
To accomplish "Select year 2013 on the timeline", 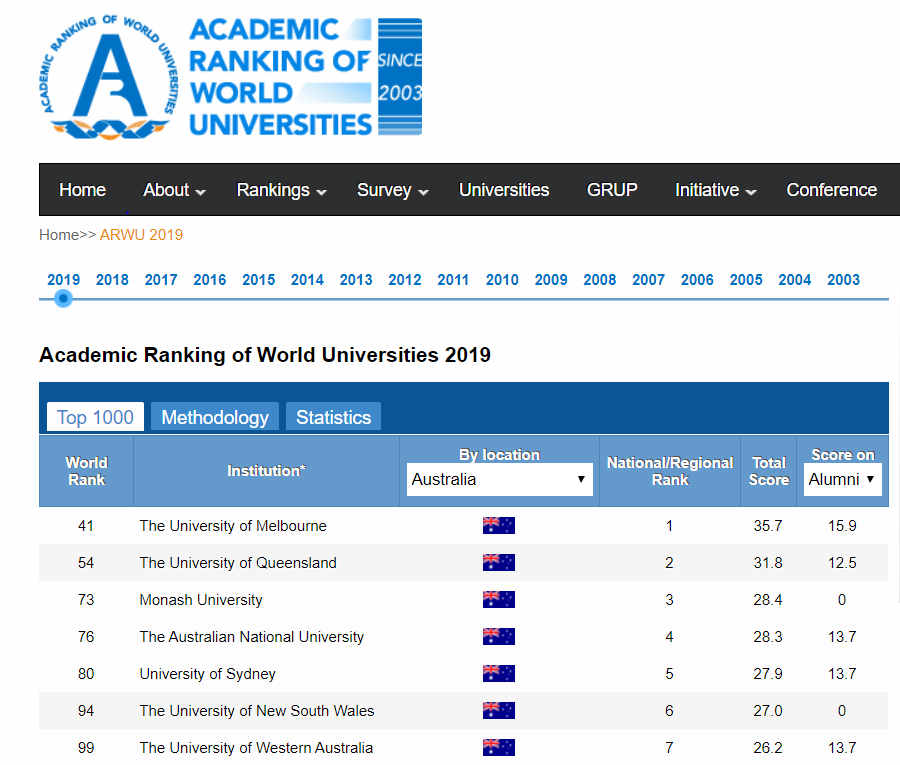I will 356,280.
